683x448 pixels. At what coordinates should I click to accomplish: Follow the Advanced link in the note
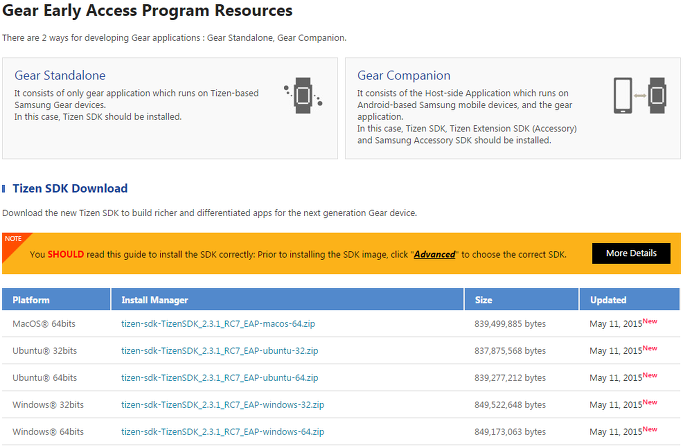[x=434, y=255]
